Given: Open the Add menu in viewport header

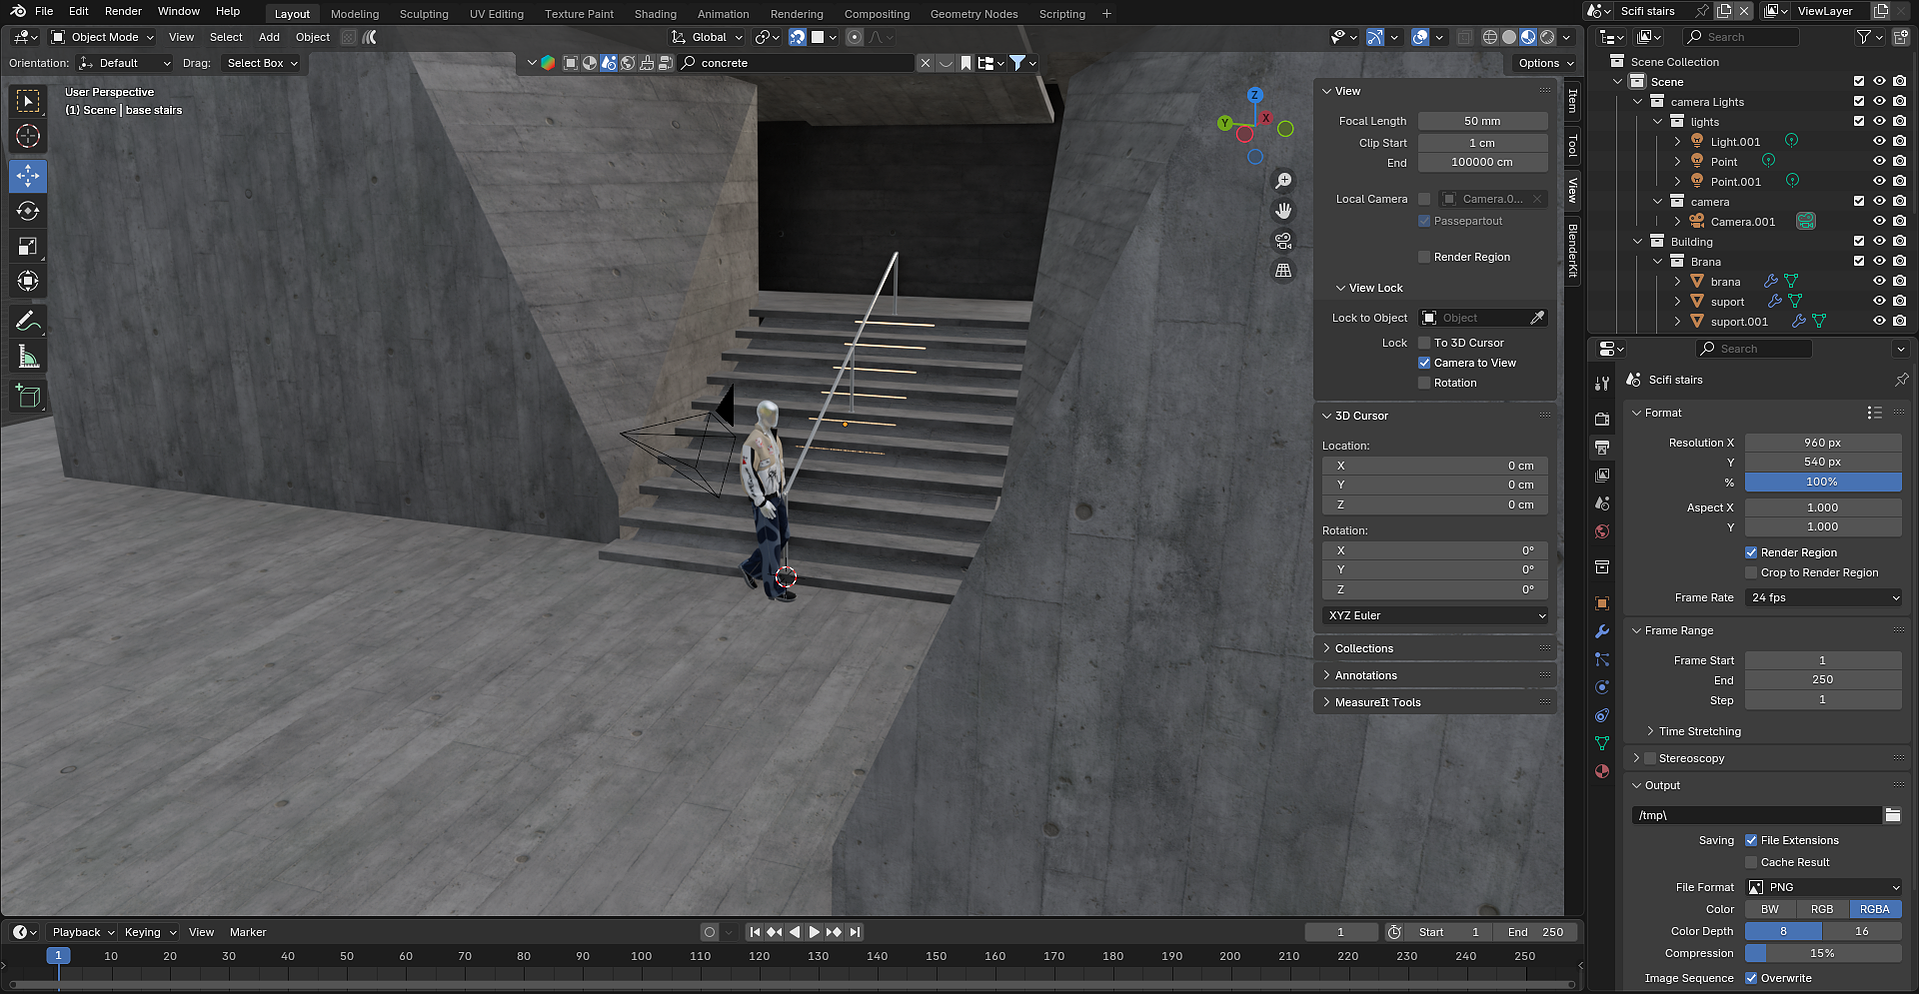Looking at the screenshot, I should (269, 37).
